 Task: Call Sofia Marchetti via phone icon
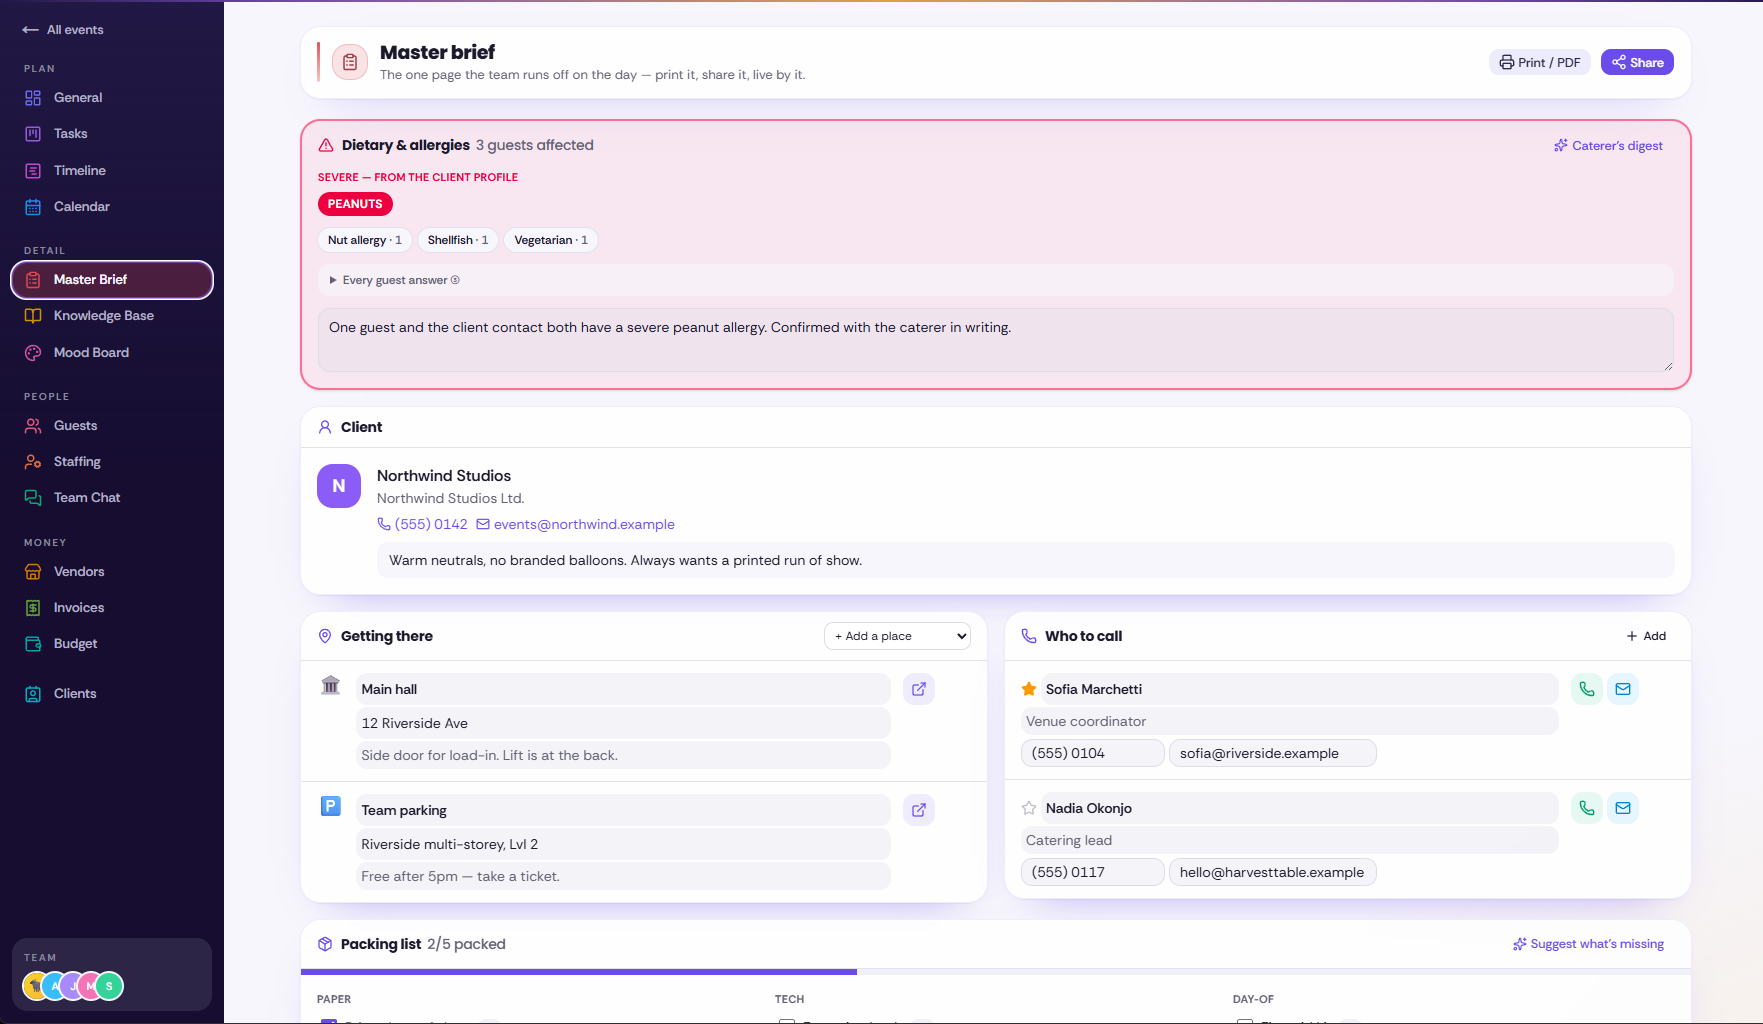pyautogui.click(x=1586, y=689)
